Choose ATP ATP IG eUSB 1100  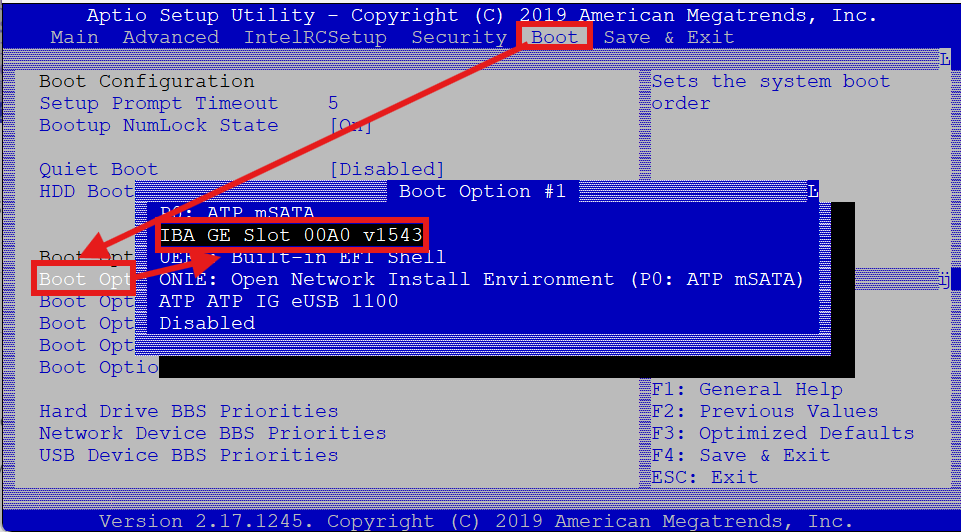pos(278,301)
